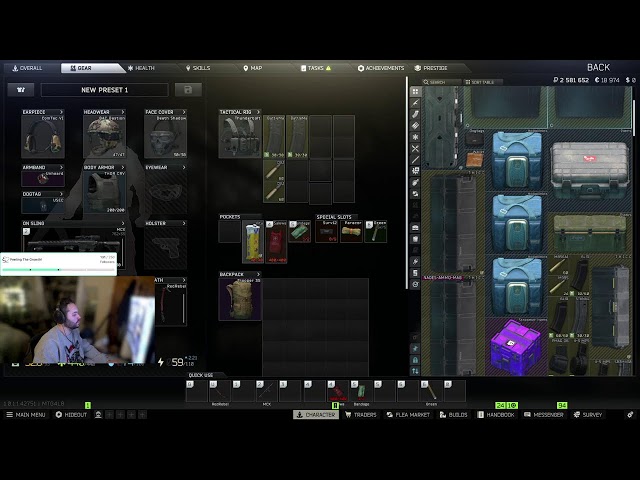640x480 pixels.
Task: Click the empty Holster pistol slot
Action: pos(166,247)
